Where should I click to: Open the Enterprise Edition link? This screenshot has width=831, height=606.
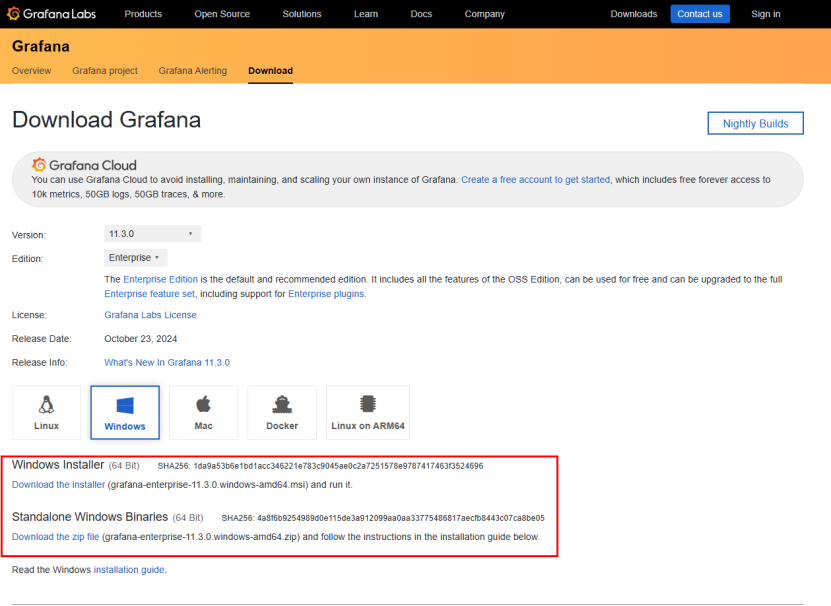point(161,279)
